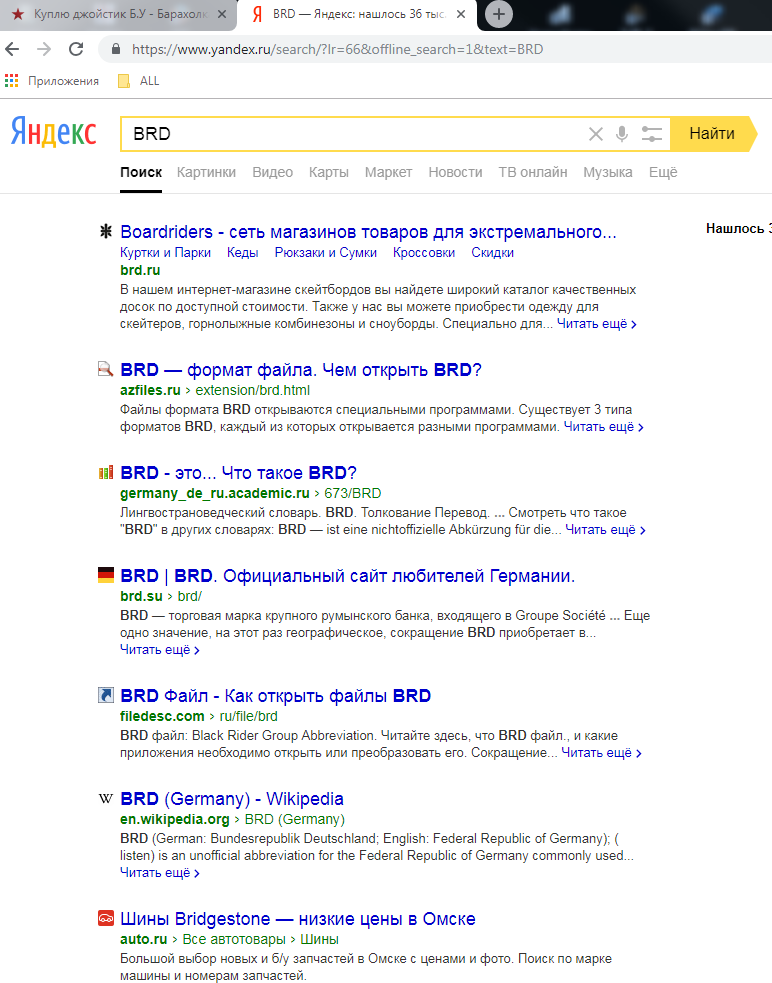
Task: Click azfiles.ru domain link
Action: pos(150,390)
